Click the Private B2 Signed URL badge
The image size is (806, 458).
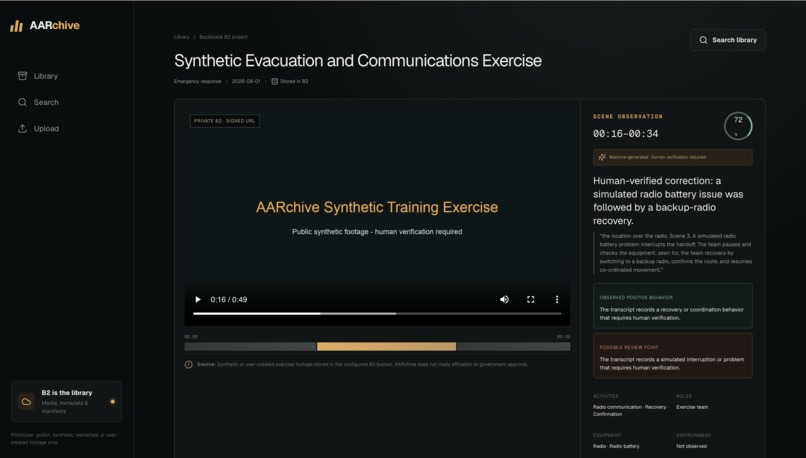[x=225, y=121]
